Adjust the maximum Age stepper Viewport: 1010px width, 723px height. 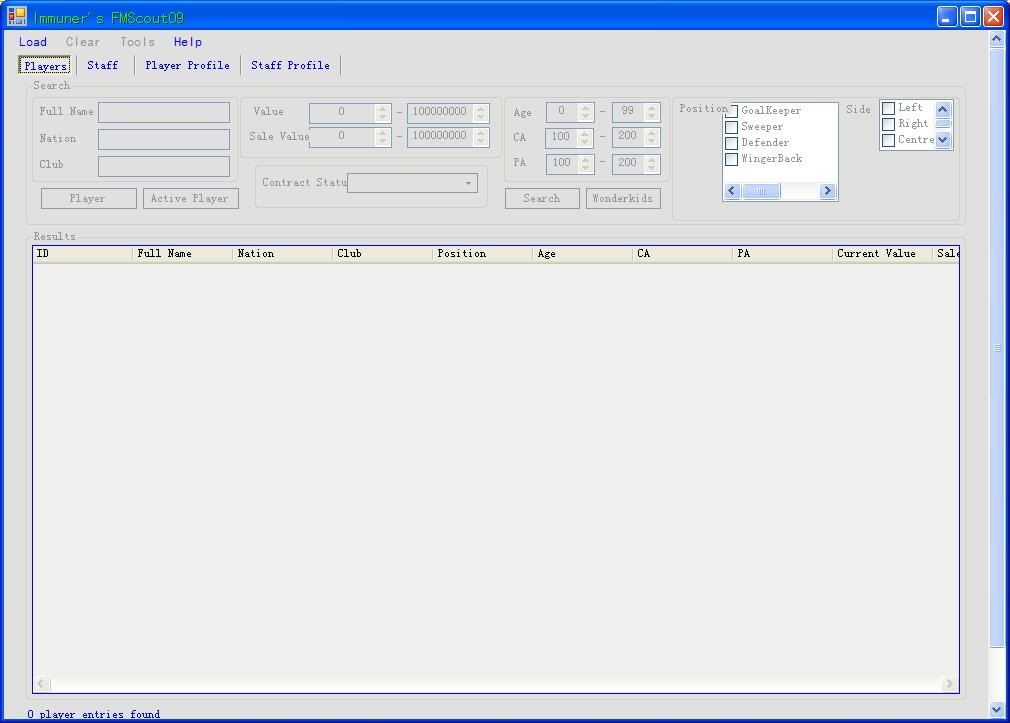[652, 112]
